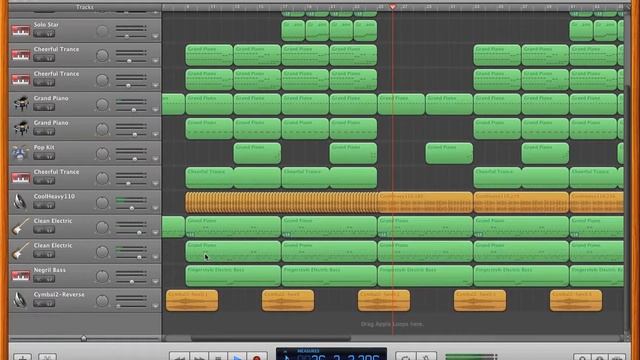Open the track editor scissors button

[x=47, y=357]
